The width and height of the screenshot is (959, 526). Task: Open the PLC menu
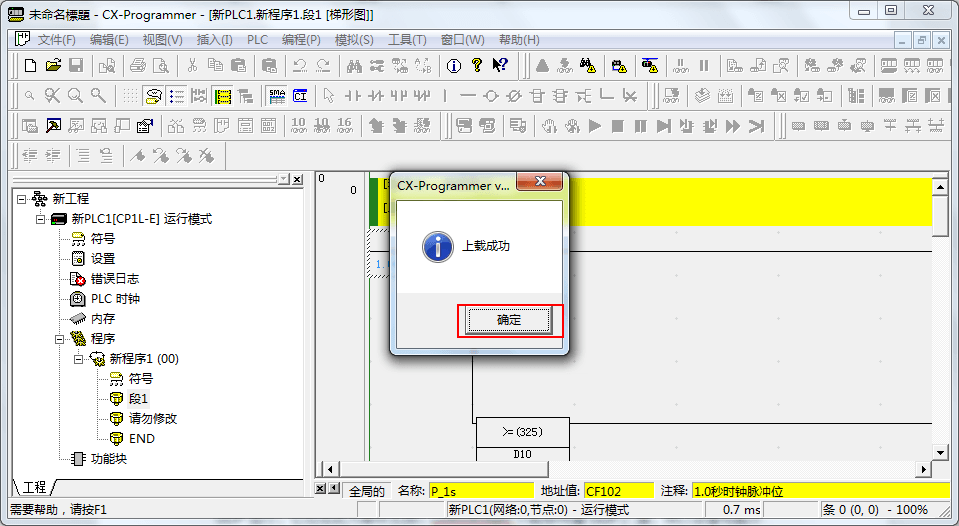[257, 40]
